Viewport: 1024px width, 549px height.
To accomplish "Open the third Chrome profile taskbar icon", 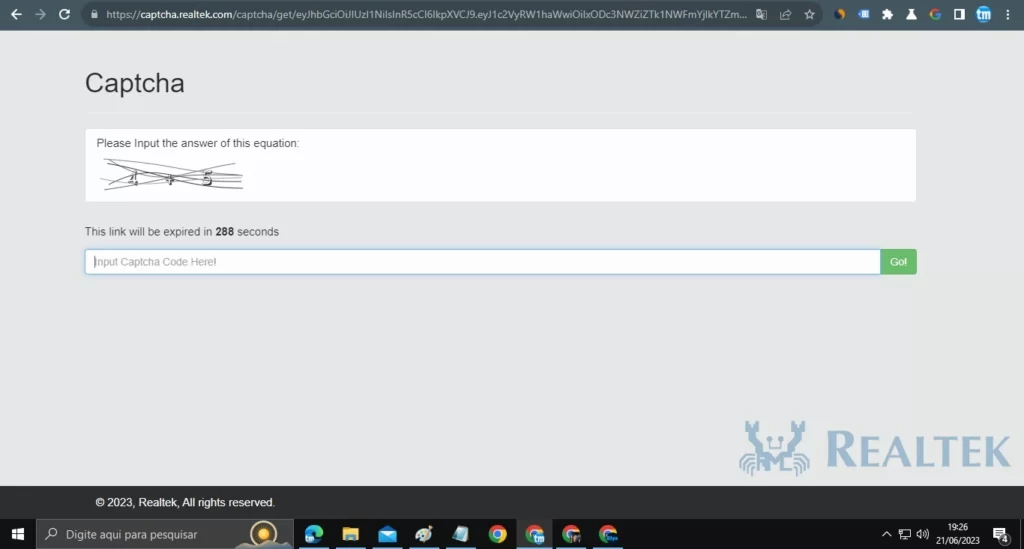I will coord(571,534).
